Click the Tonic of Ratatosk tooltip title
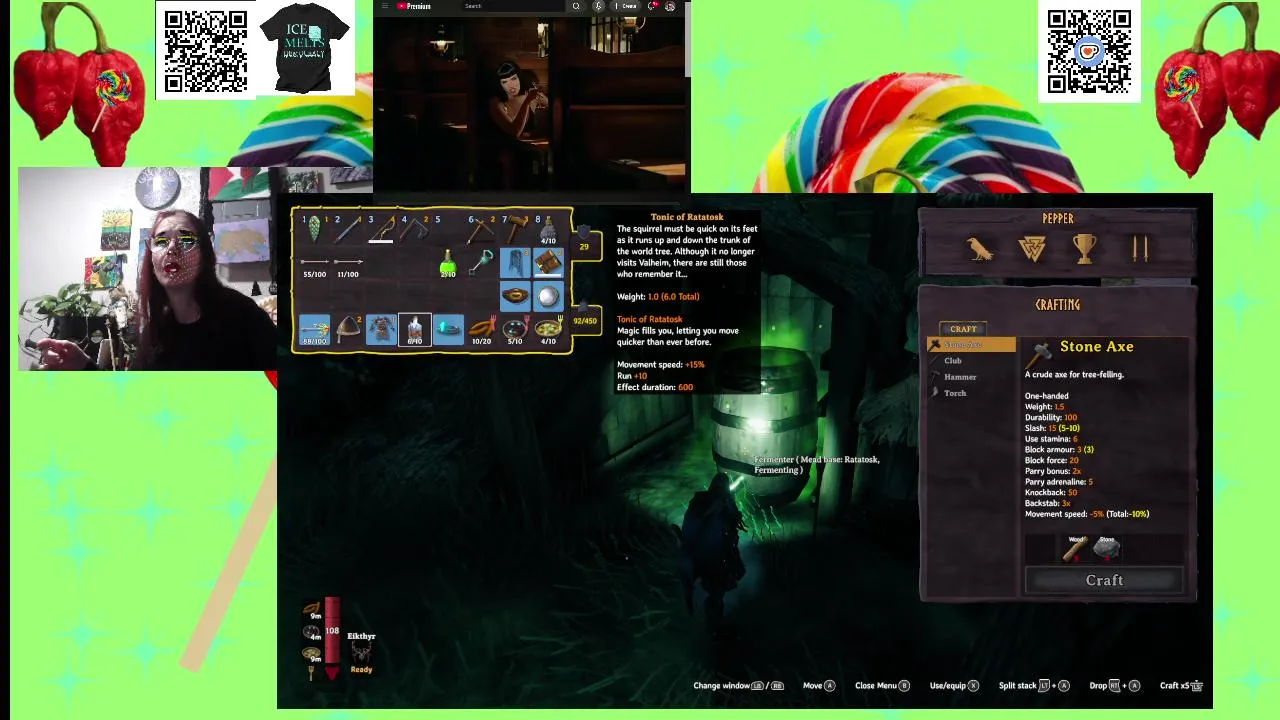The image size is (1280, 720). pos(686,217)
